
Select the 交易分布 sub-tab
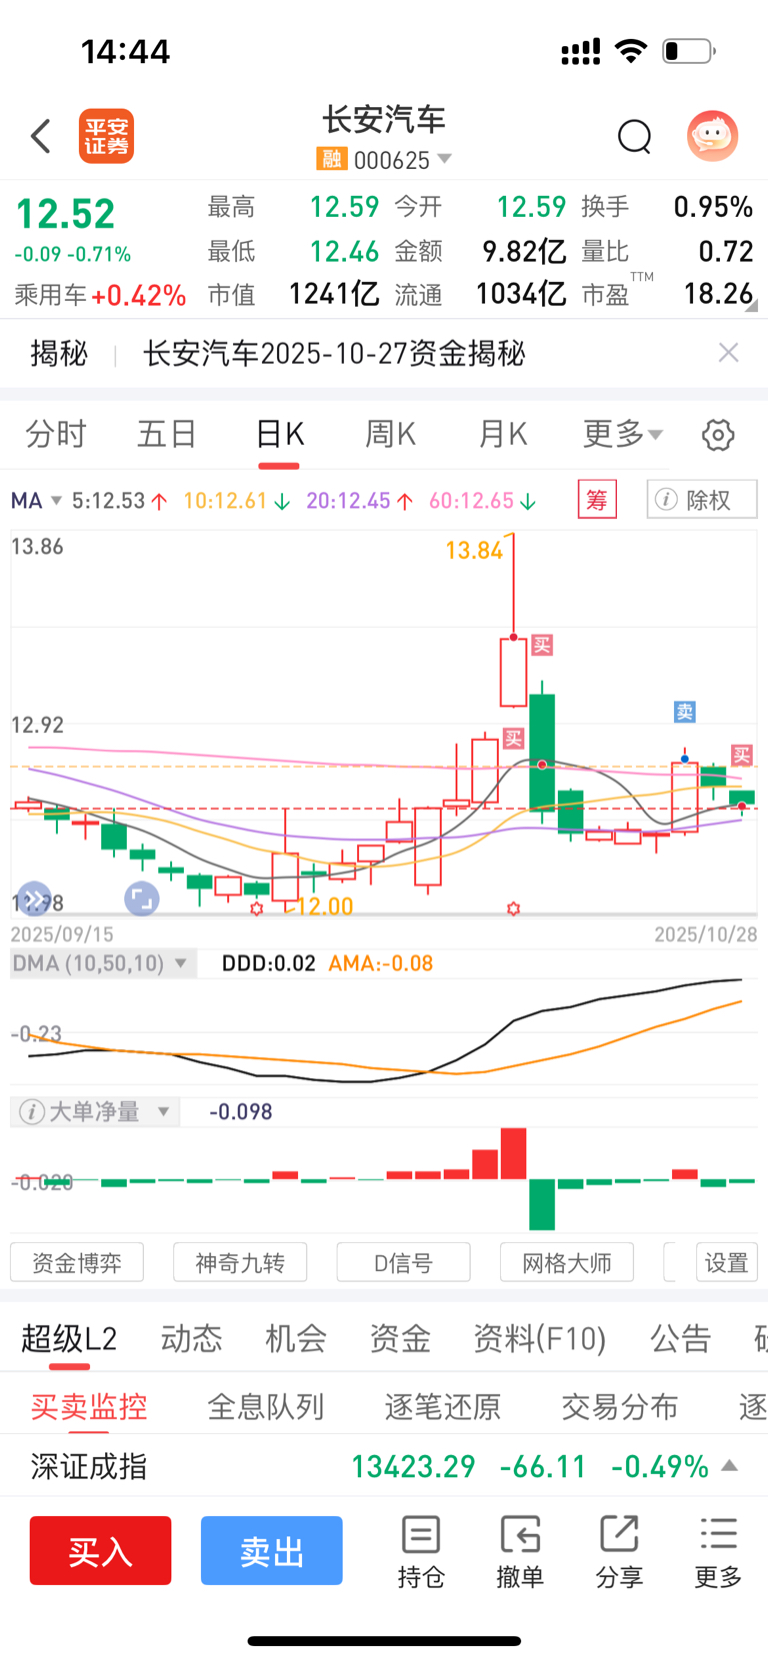click(620, 1407)
